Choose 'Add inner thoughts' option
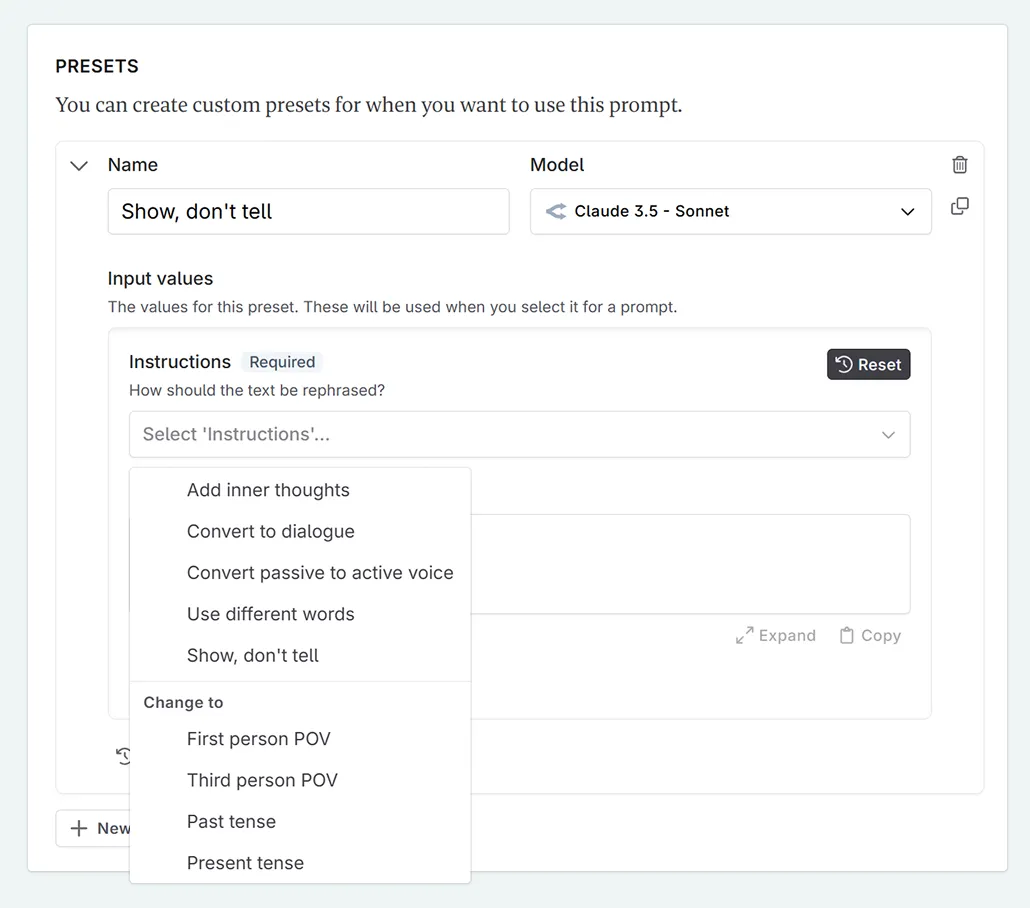1030x908 pixels. (268, 491)
